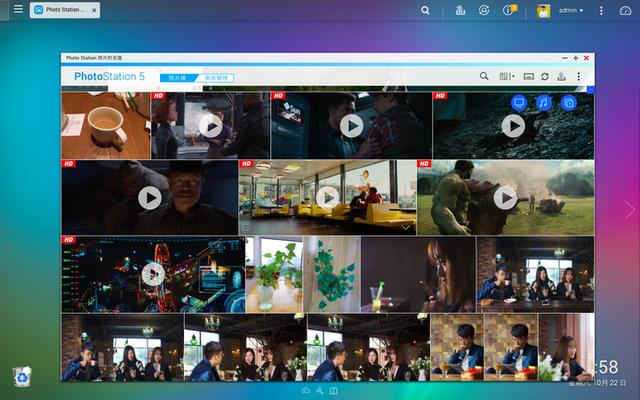Viewport: 640px width, 400px height.
Task: Click the HD badge on the Hulk video
Action: click(424, 164)
